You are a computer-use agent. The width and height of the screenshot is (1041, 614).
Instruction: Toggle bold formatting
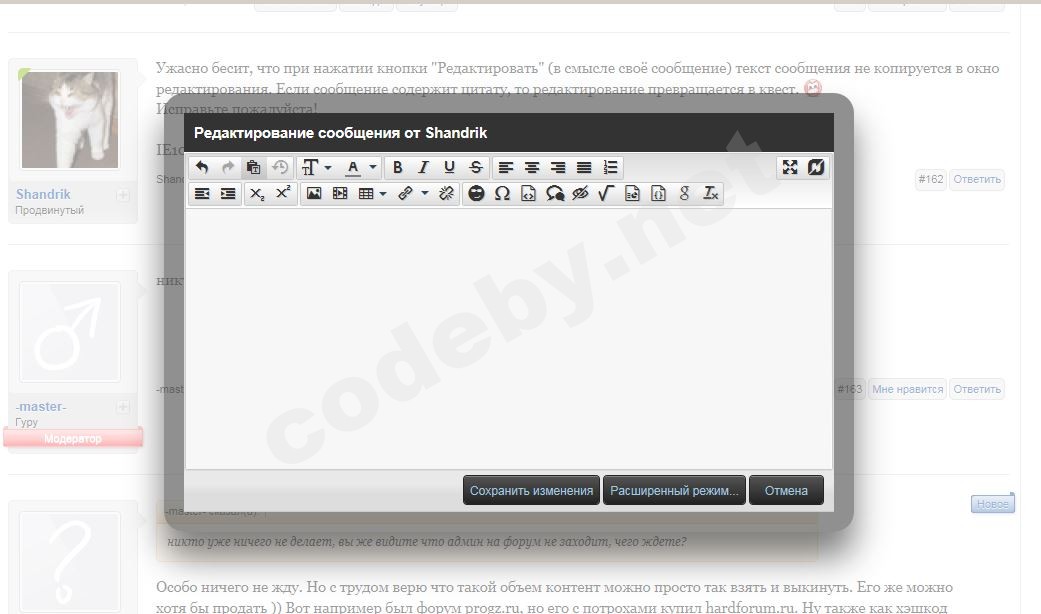(397, 167)
